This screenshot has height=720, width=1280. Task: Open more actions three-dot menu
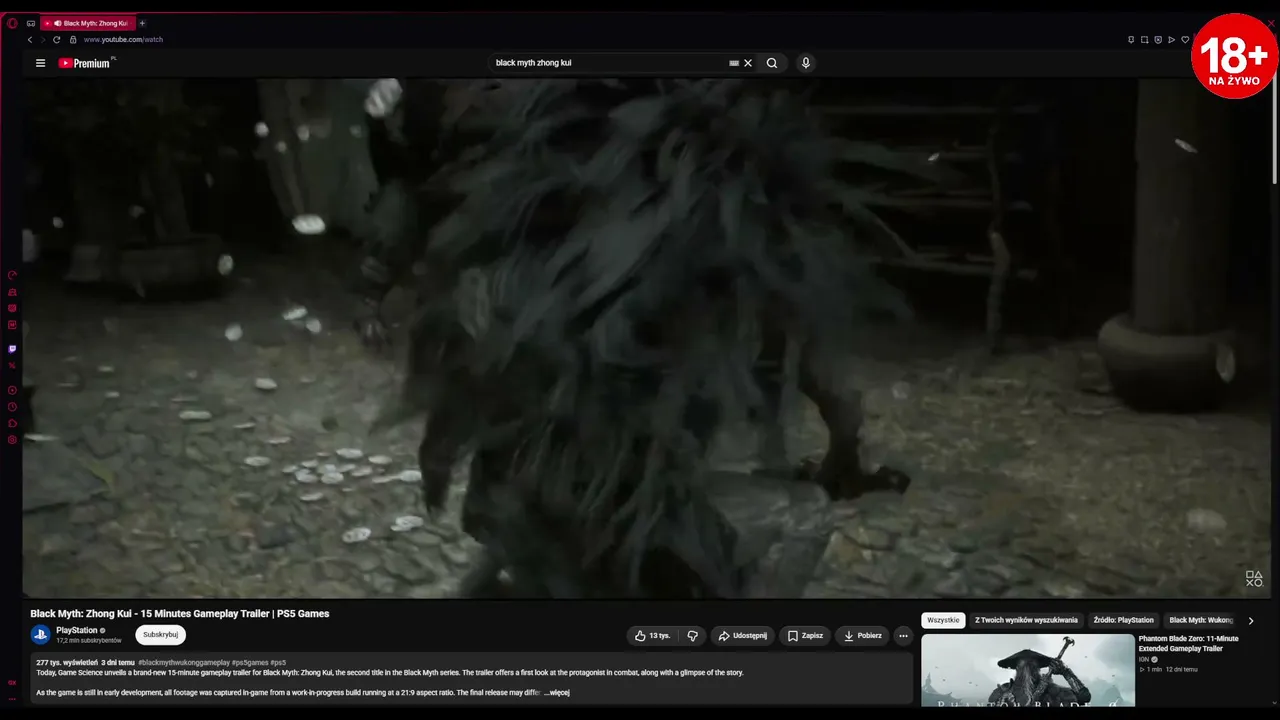[x=903, y=636]
